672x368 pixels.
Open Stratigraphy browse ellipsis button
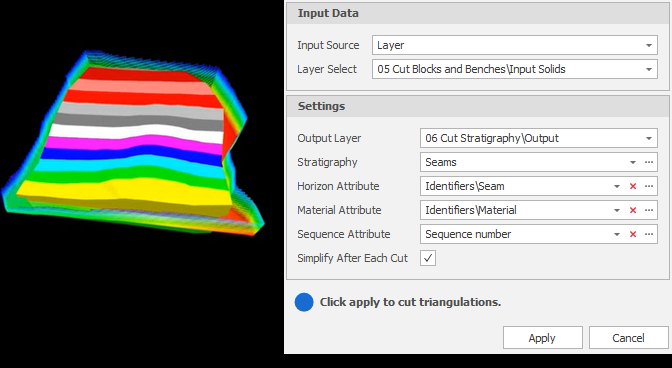coord(649,162)
